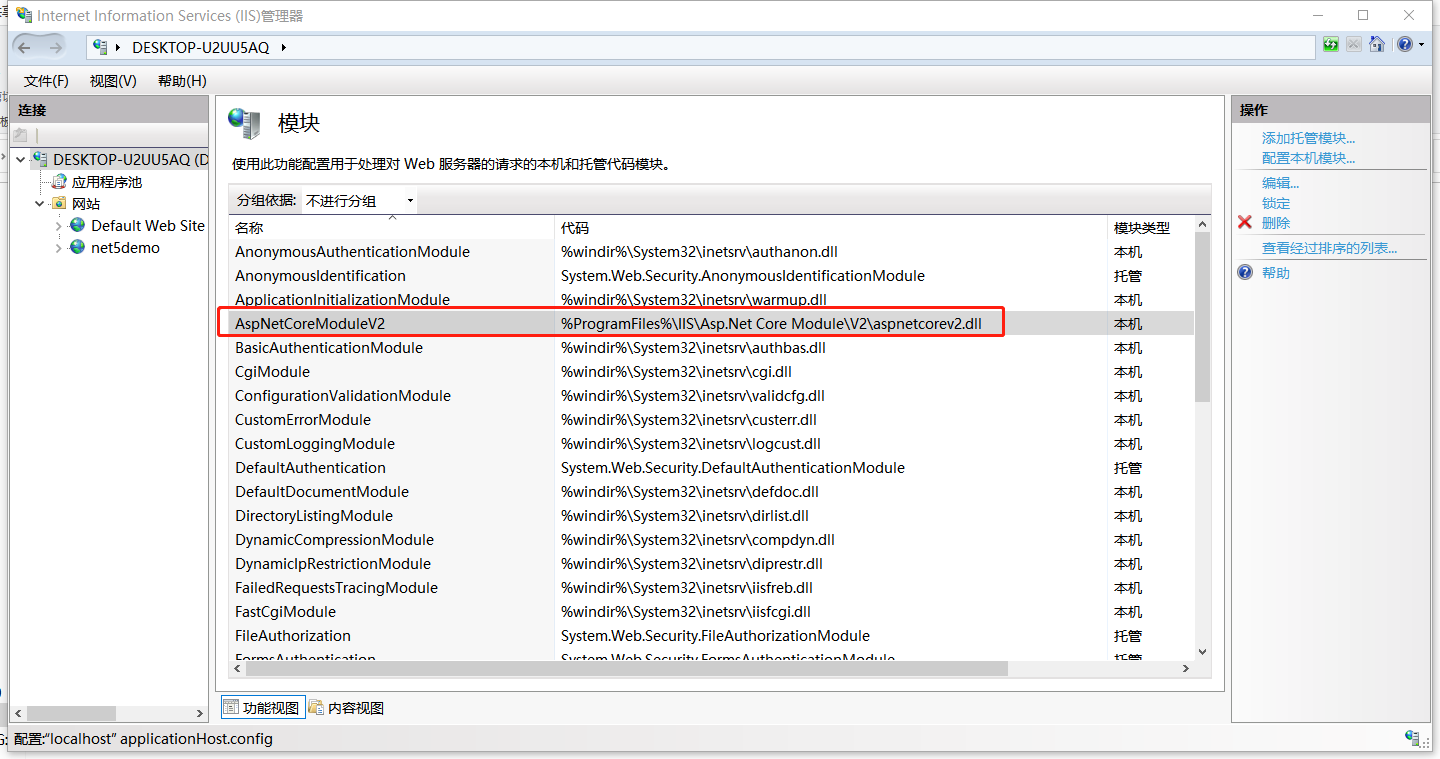Click 锁定 action link
This screenshot has height=759, width=1440.
tap(1276, 203)
